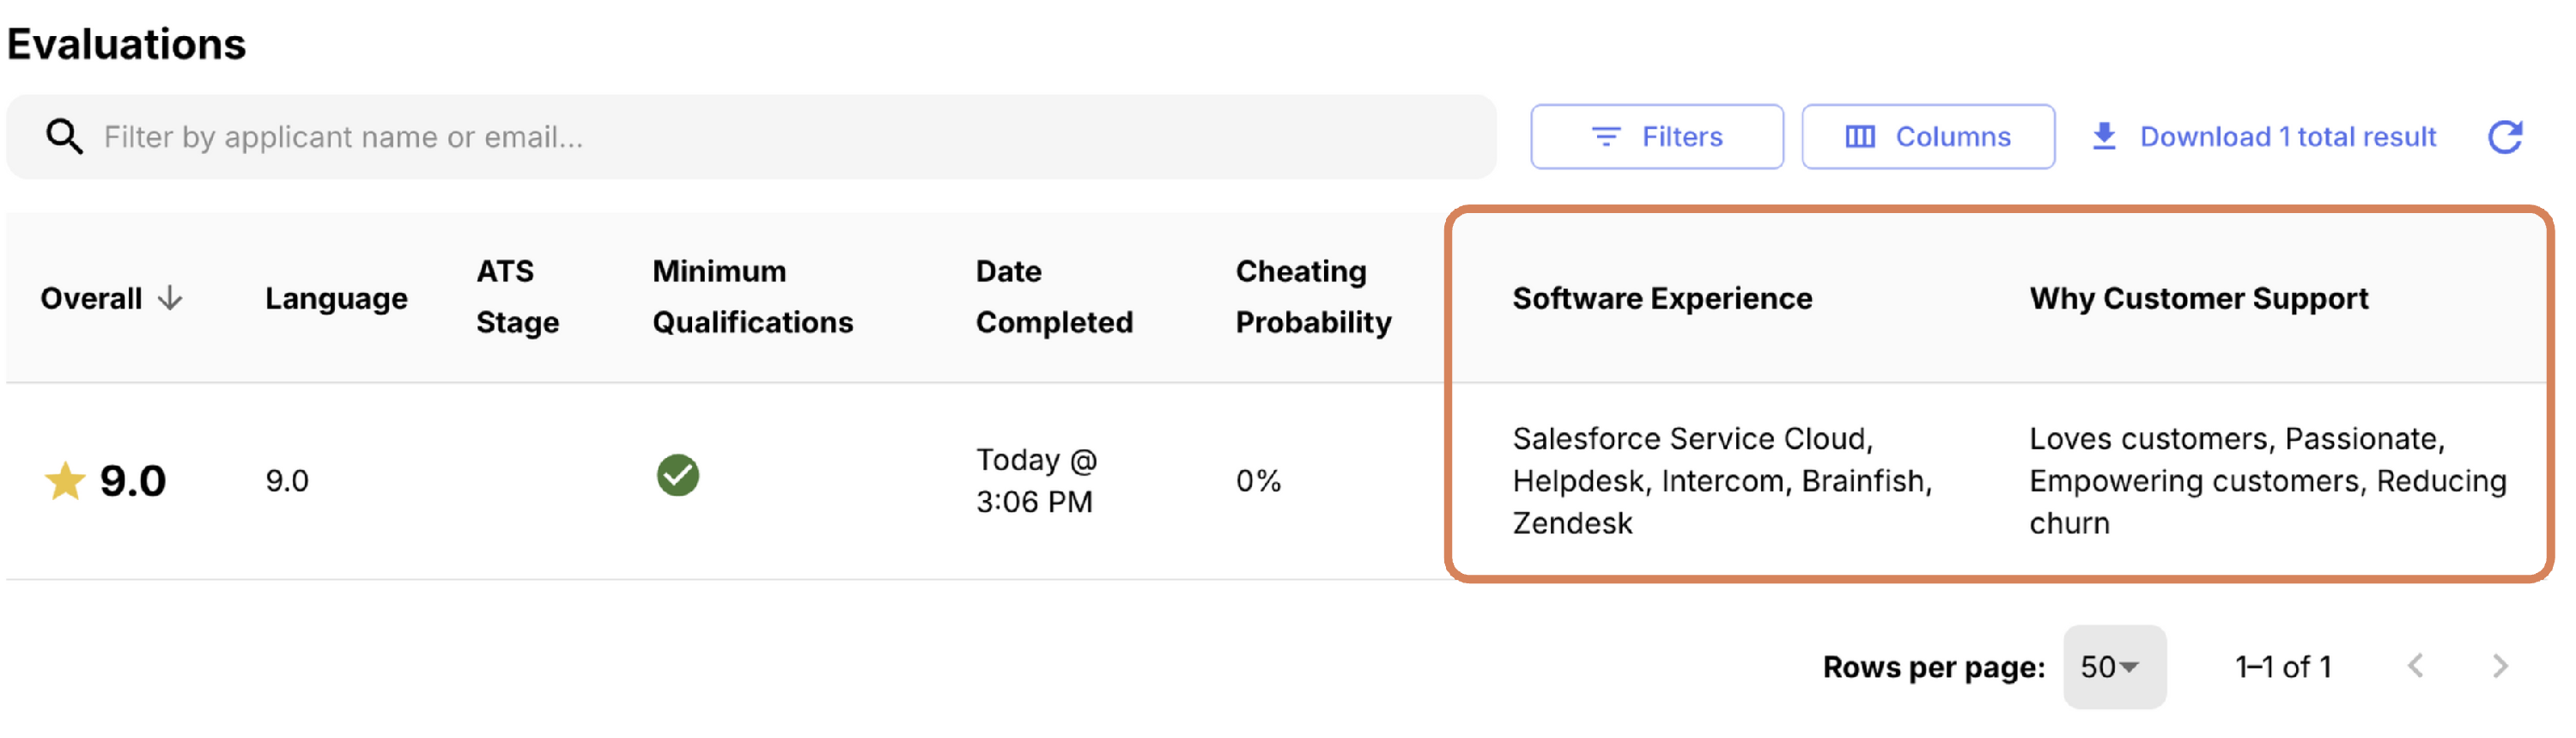Screen dimensions: 2576x738
Task: Download 1 total result
Action: (x=2264, y=137)
